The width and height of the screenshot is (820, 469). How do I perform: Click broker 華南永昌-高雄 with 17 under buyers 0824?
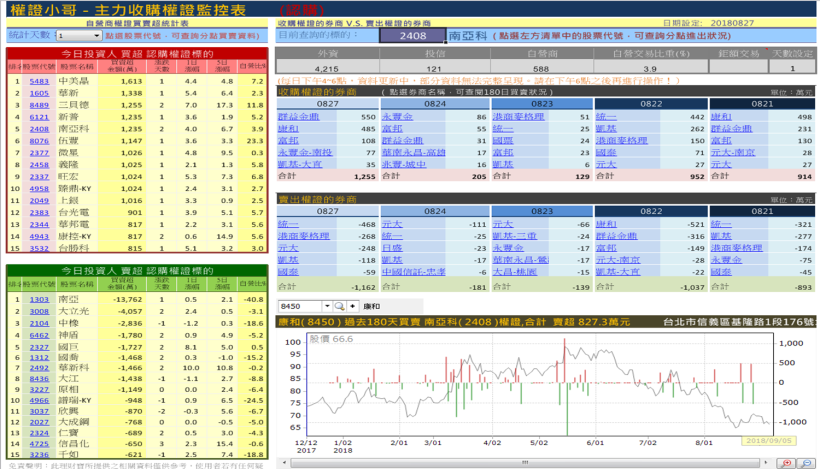(413, 153)
